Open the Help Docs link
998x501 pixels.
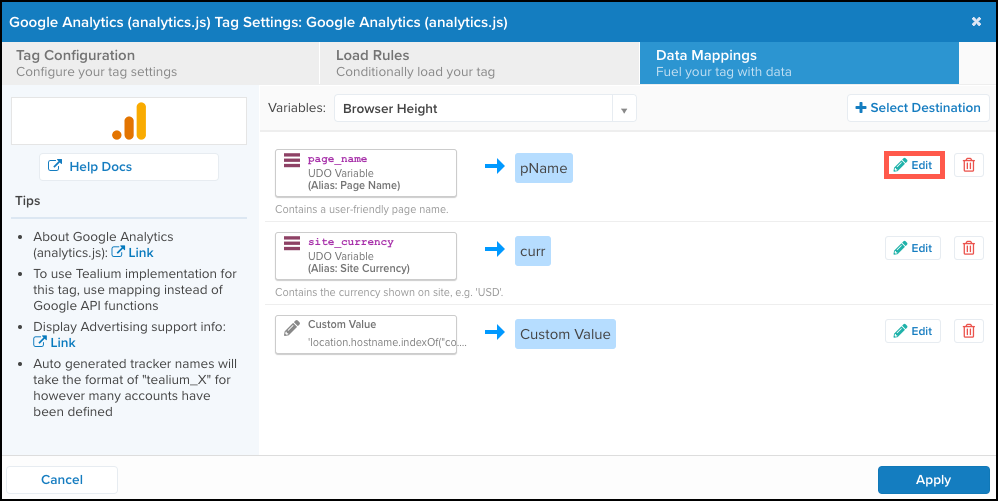[x=129, y=167]
